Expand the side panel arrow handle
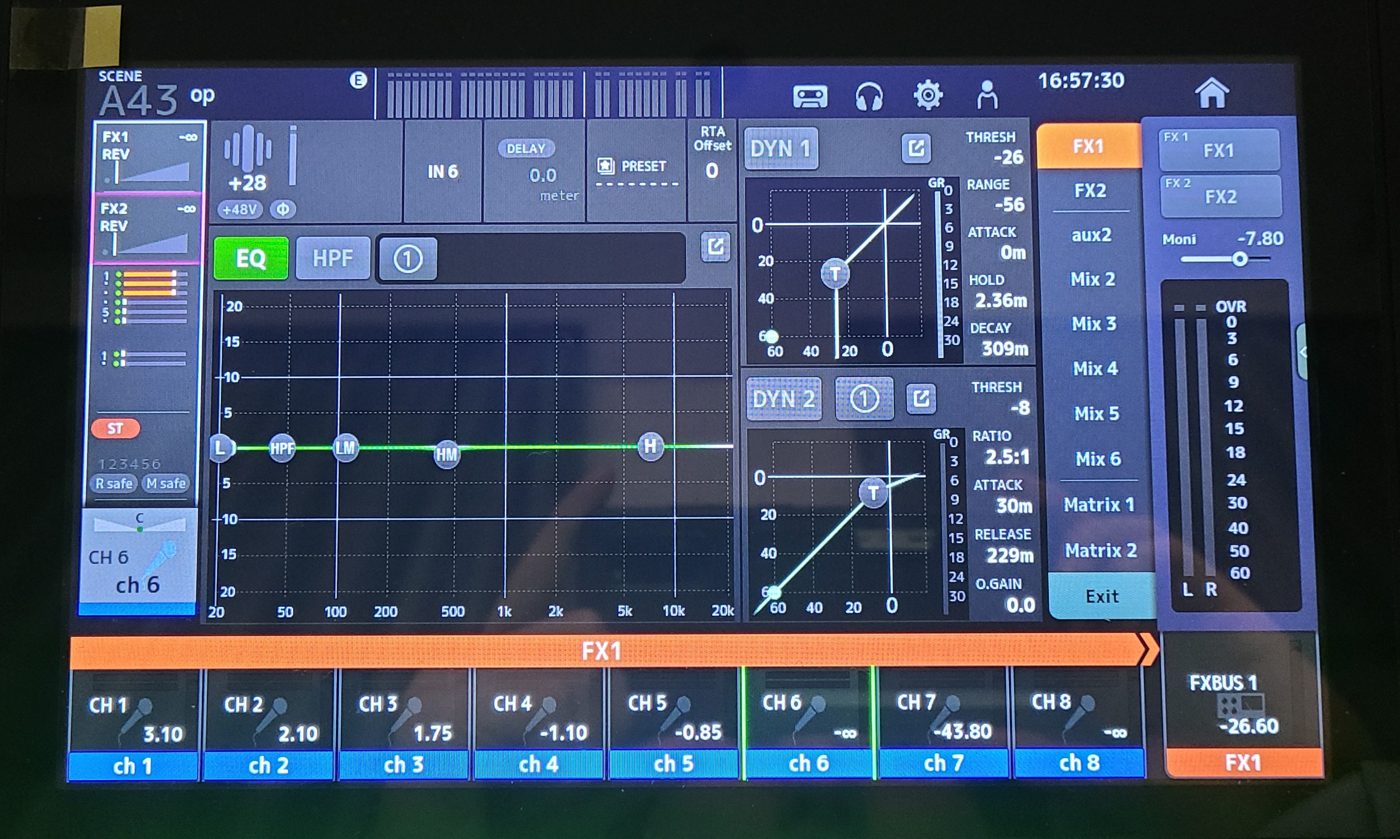This screenshot has width=1400, height=839. [x=1303, y=352]
